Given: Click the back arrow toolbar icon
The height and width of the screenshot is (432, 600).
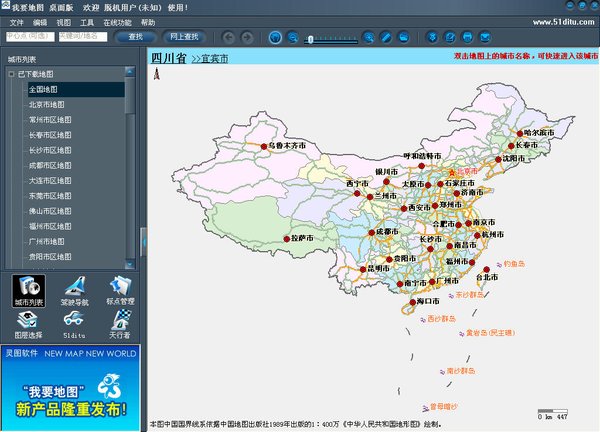Looking at the screenshot, I should 229,37.
